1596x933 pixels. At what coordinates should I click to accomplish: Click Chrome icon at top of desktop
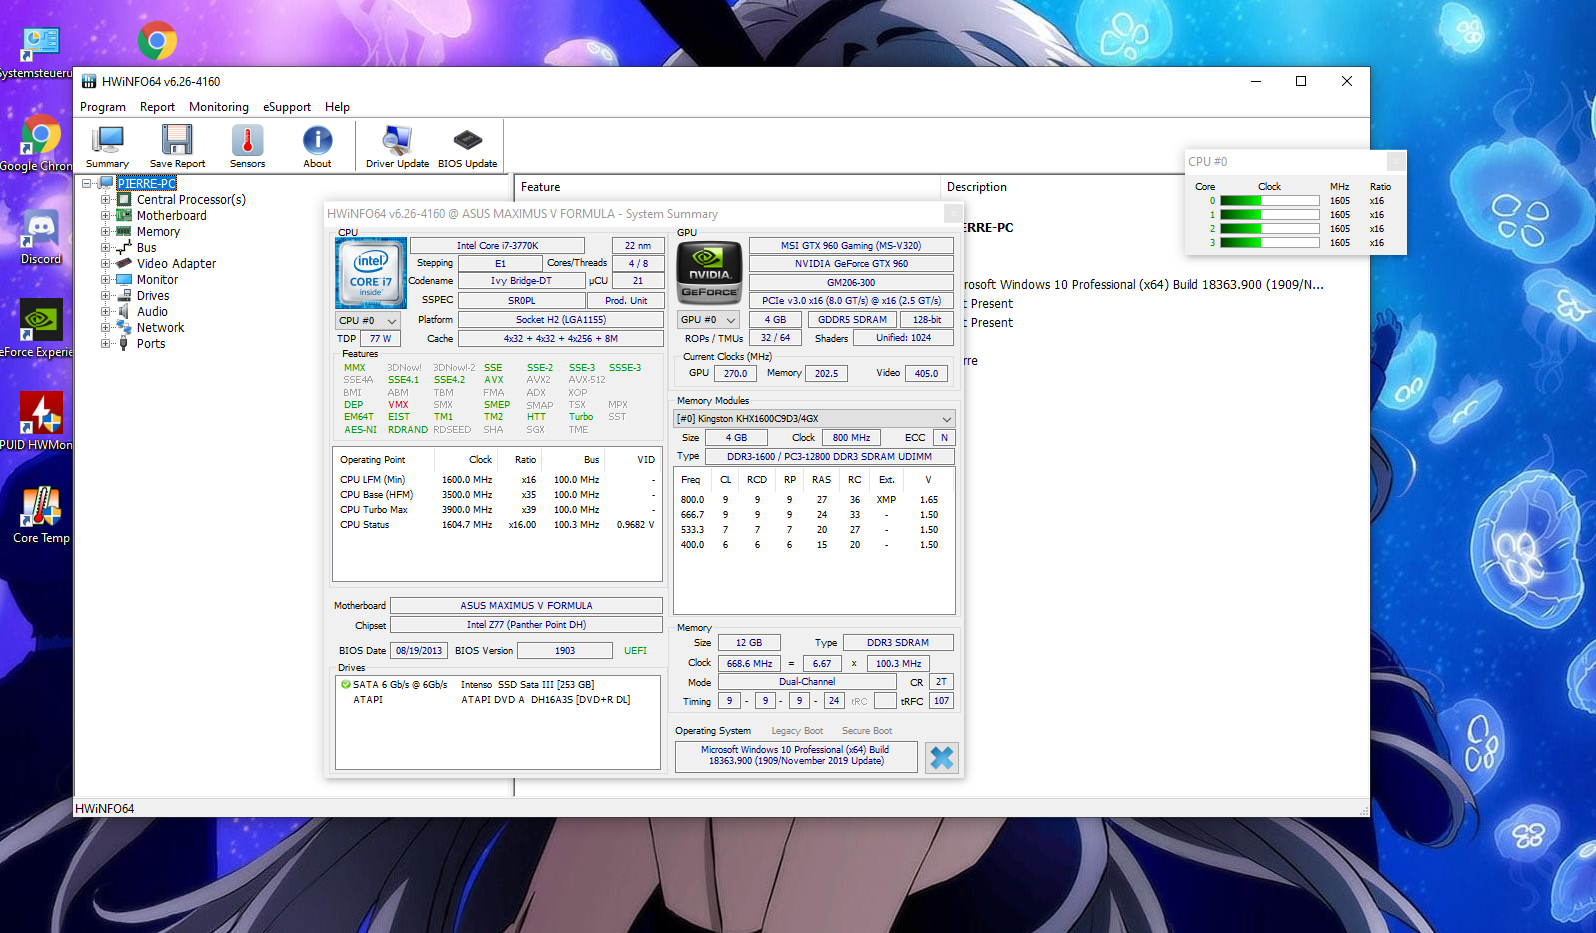[x=157, y=41]
